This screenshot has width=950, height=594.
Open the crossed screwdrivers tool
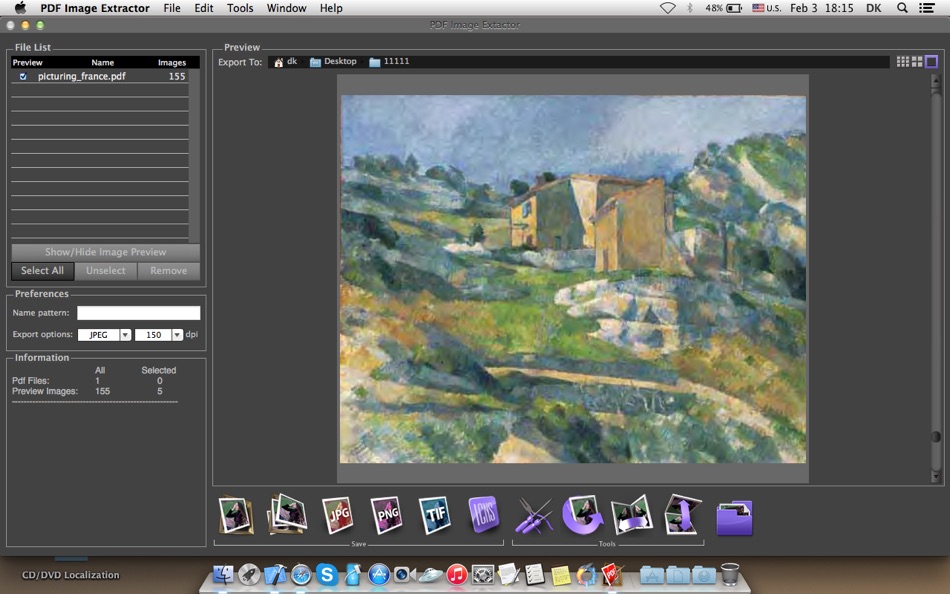coord(533,516)
